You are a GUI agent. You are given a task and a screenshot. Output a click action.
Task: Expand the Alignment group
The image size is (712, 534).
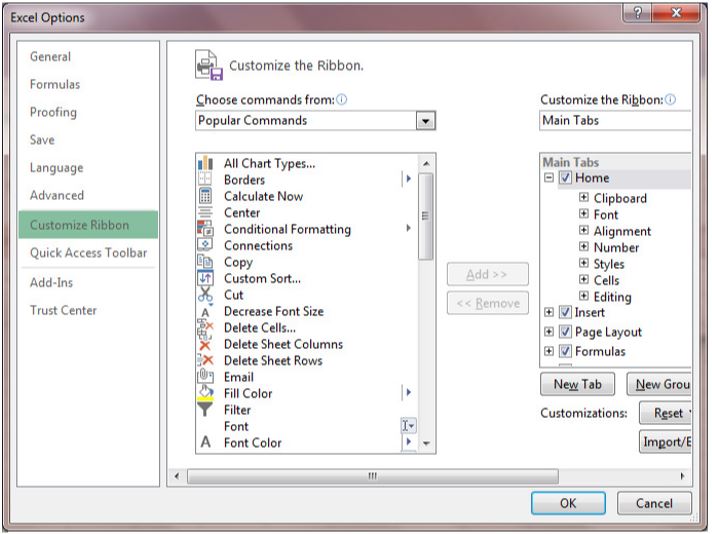[x=583, y=230]
